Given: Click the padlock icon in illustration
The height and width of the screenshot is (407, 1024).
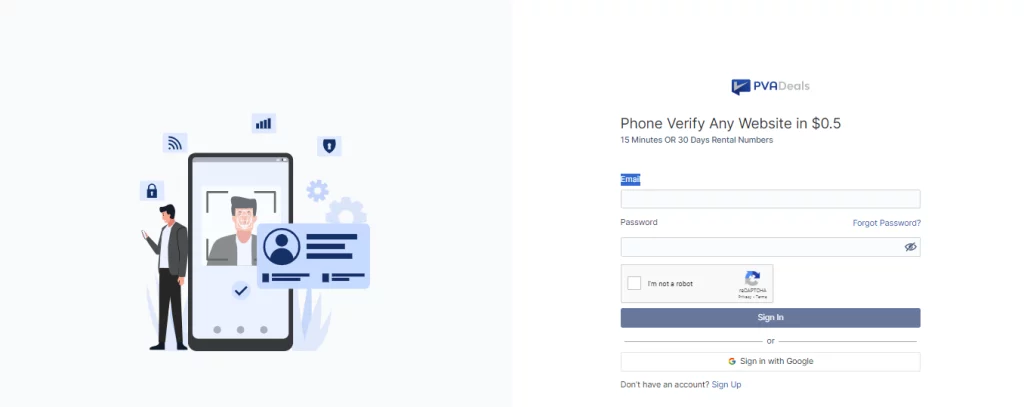Looking at the screenshot, I should tap(152, 191).
